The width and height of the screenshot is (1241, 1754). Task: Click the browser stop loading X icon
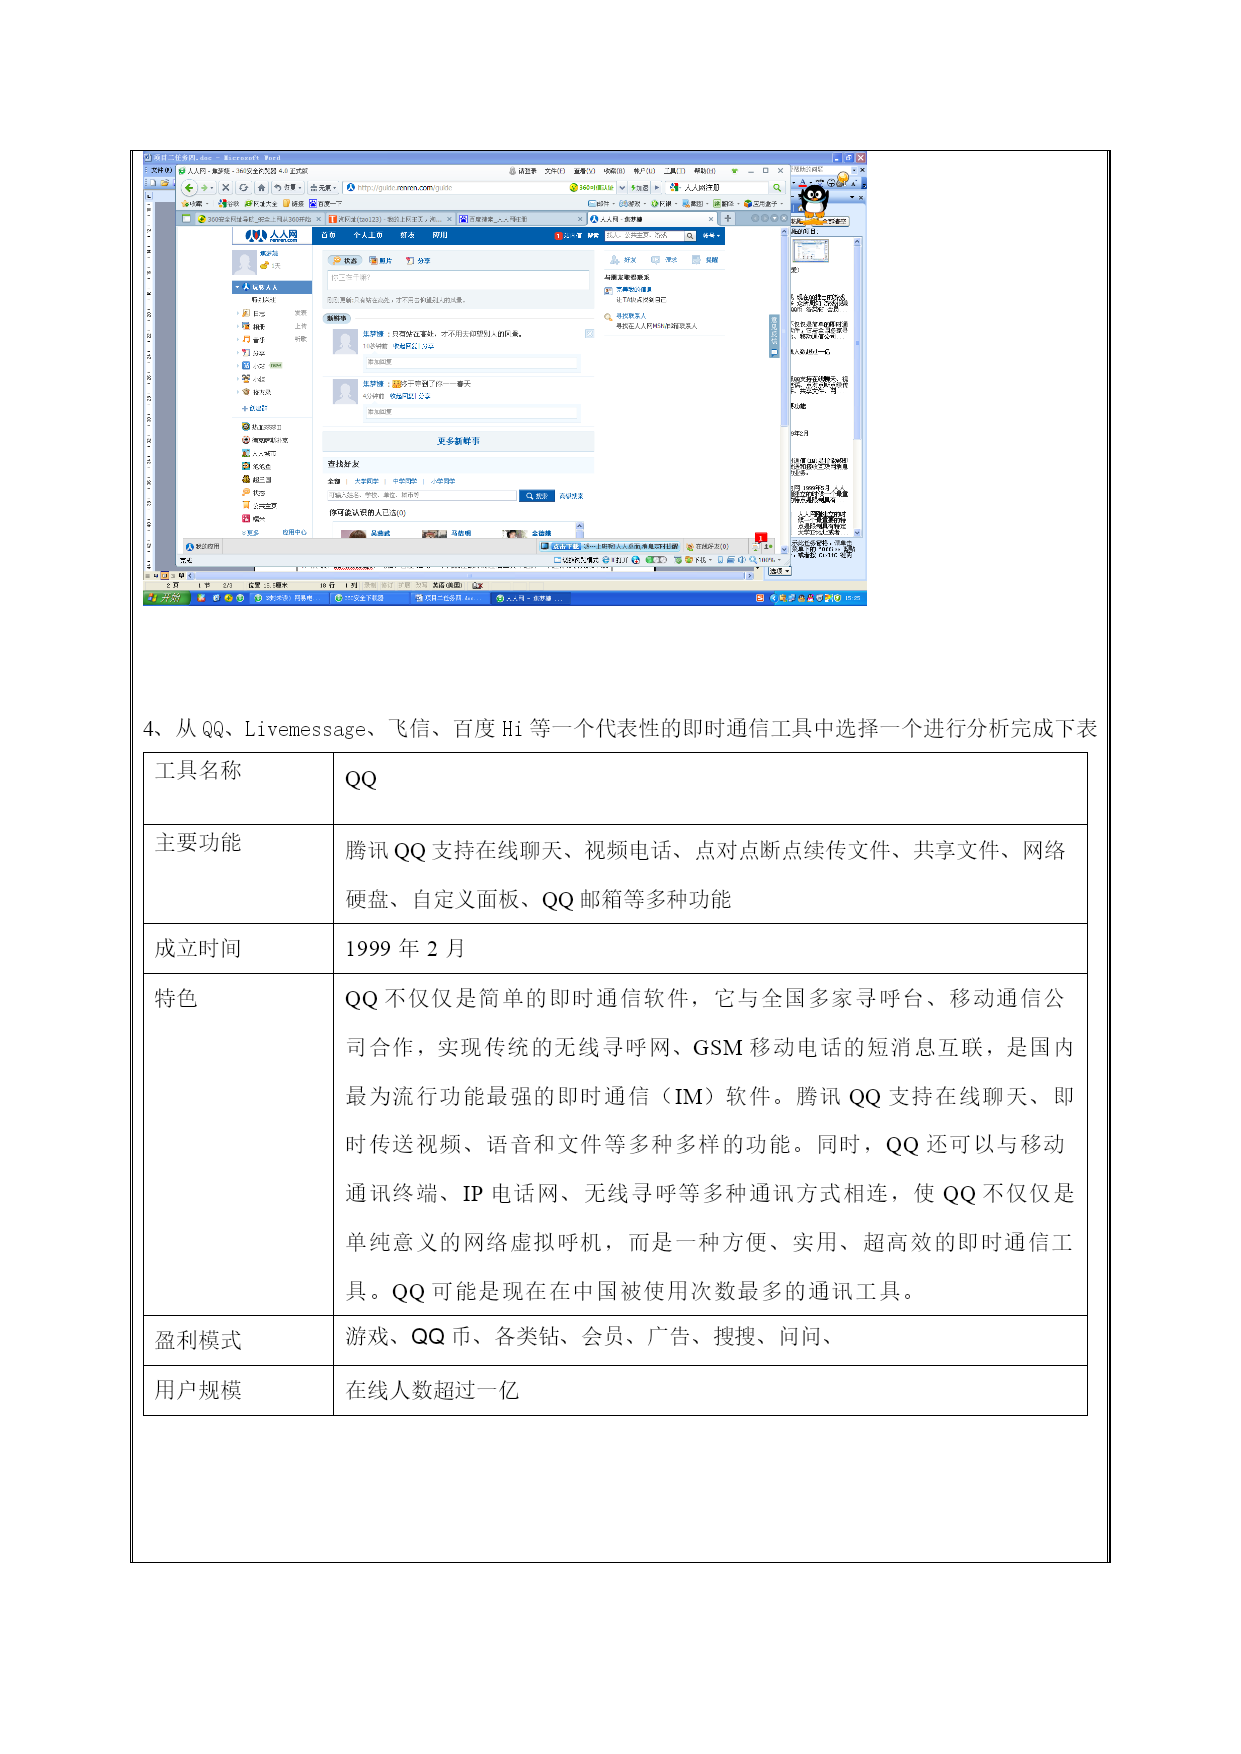[x=226, y=188]
